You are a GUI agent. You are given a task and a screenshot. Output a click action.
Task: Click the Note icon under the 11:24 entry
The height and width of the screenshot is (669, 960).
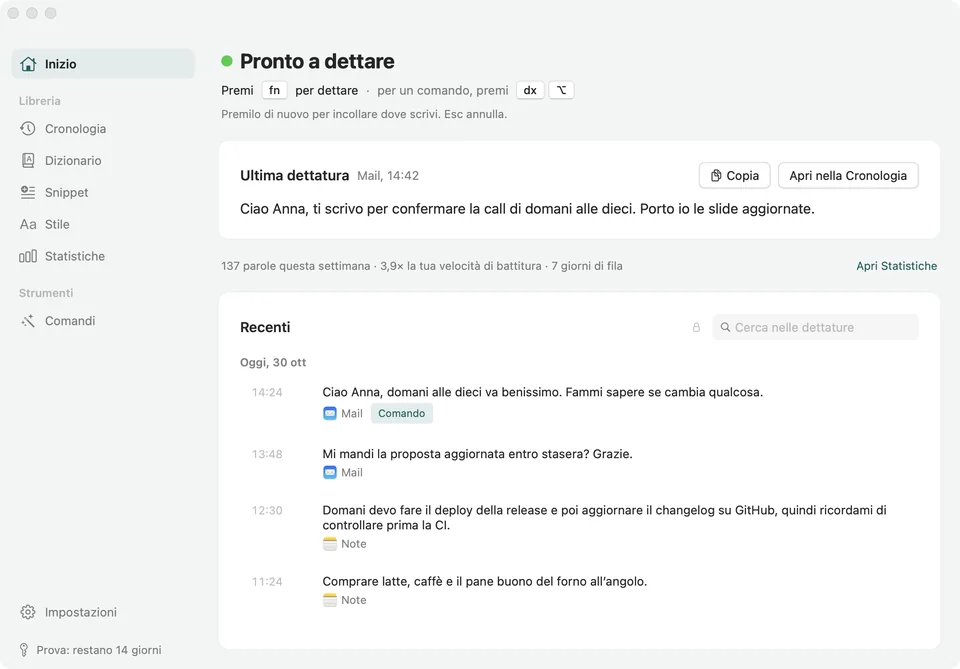[x=329, y=600]
